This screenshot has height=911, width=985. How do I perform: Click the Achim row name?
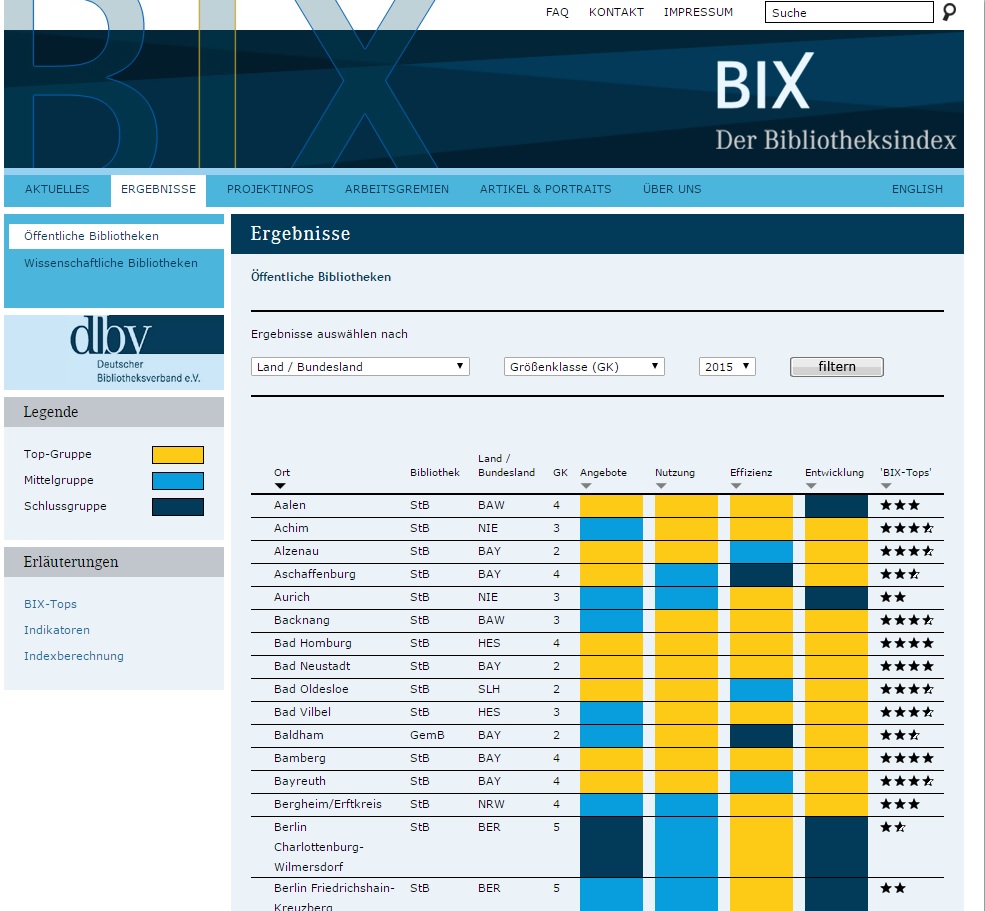coord(291,528)
